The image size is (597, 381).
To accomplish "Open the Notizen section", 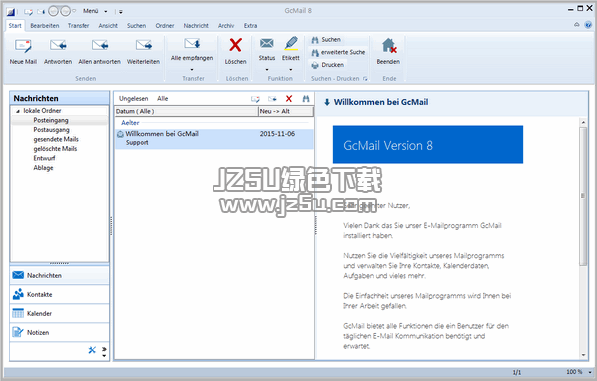I will pyautogui.click(x=59, y=332).
